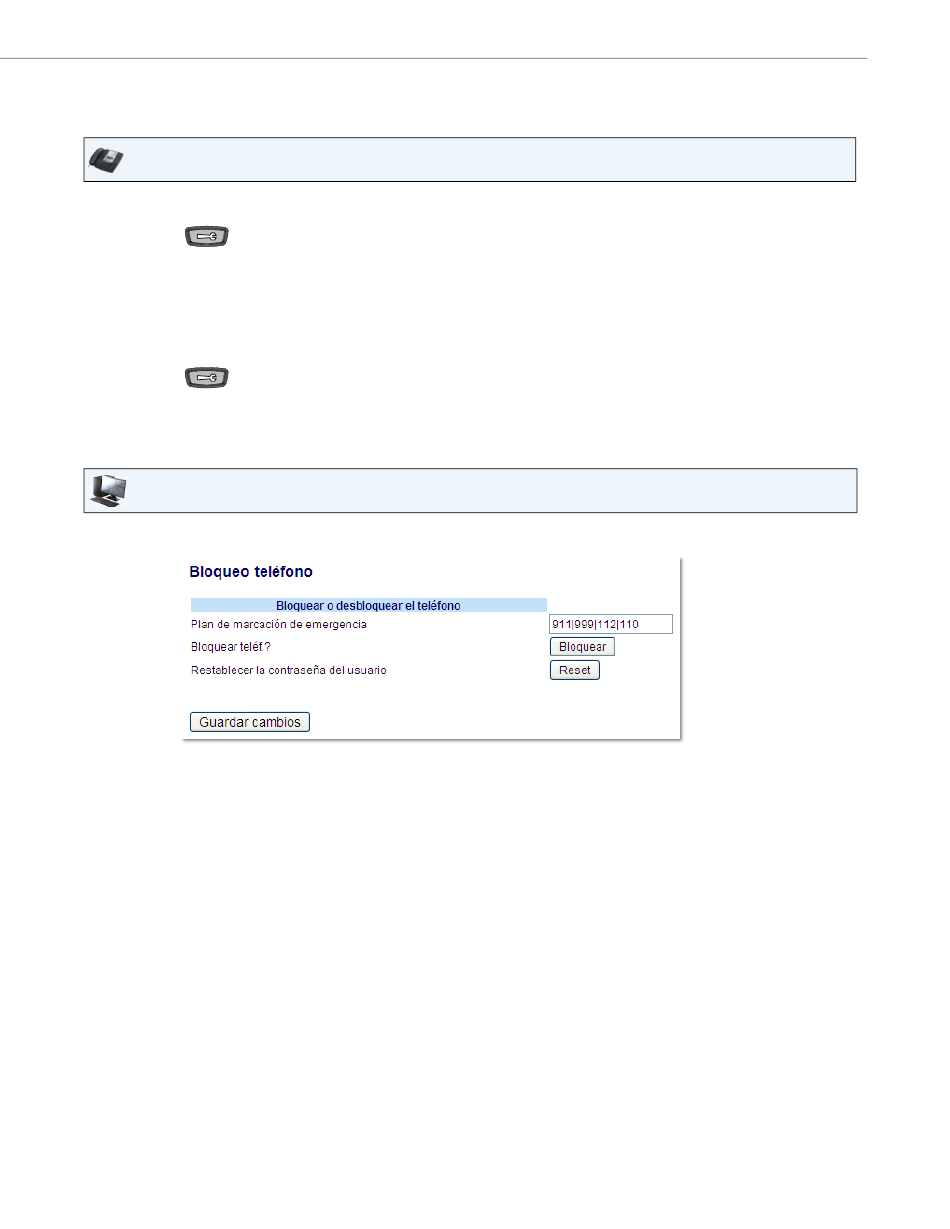Image resolution: width=950 pixels, height=1229 pixels.
Task: Click the computer monitor icon in the lower banner
Action: pos(108,491)
